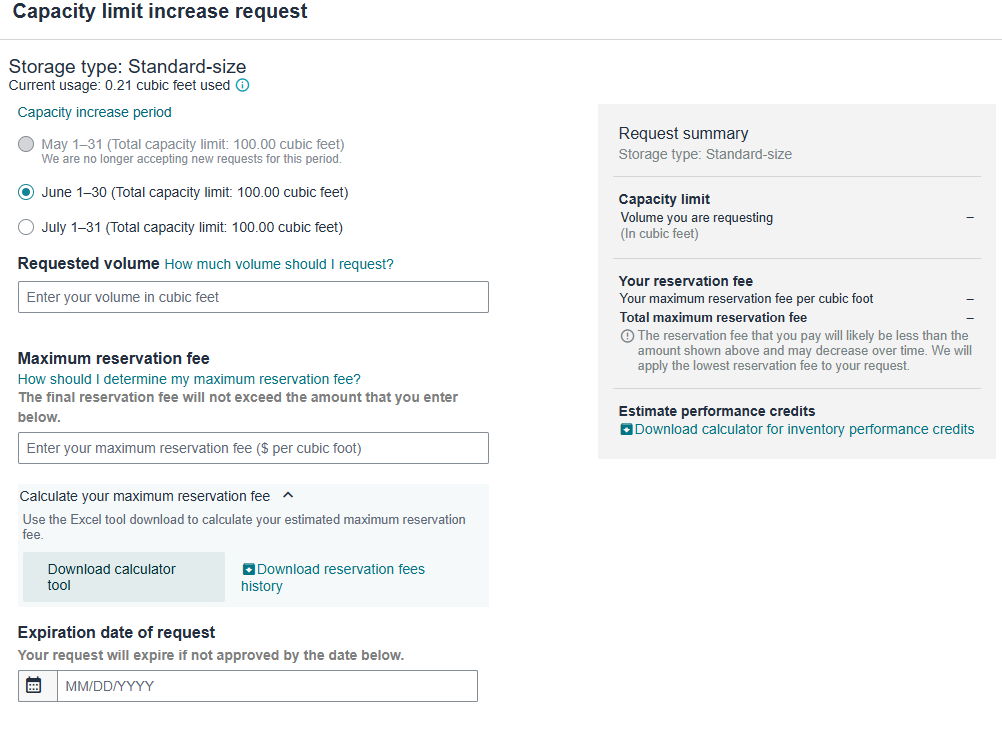Select the May 1–31 radio option

(x=26, y=144)
